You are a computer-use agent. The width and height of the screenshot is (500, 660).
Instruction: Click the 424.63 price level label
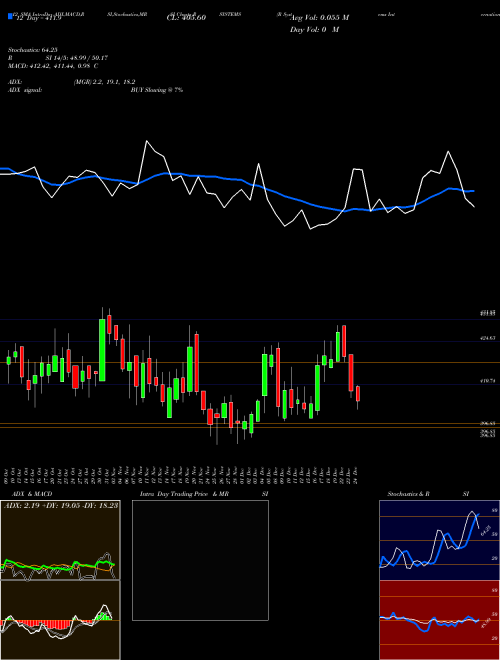click(x=488, y=338)
